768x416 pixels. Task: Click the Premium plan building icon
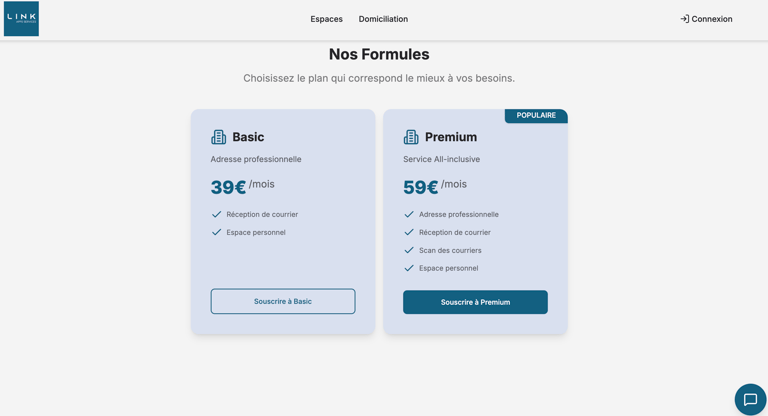(411, 137)
